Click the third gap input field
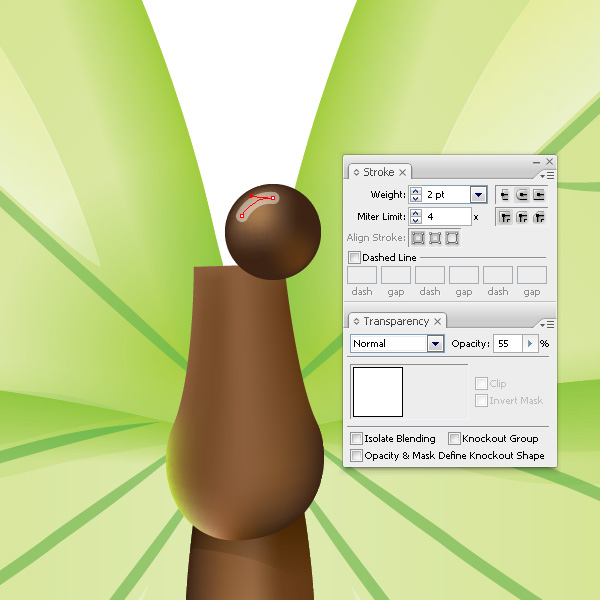 (532, 275)
